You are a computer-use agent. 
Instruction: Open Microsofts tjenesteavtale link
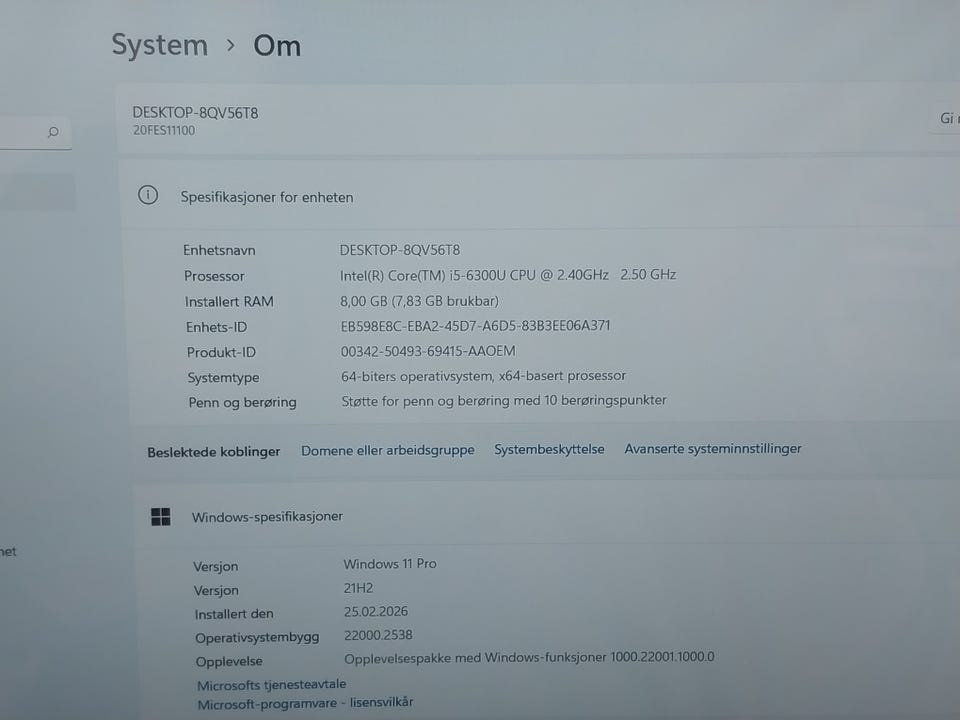pyautogui.click(x=271, y=684)
